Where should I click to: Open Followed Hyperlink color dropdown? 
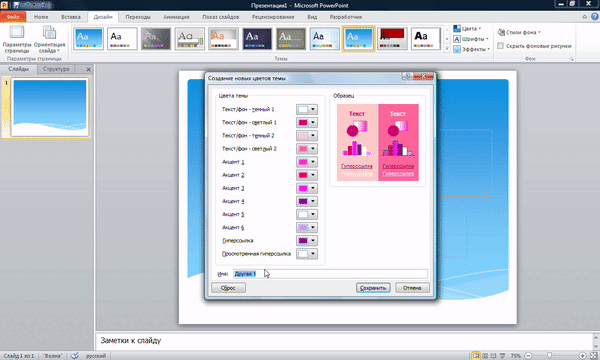(307, 254)
